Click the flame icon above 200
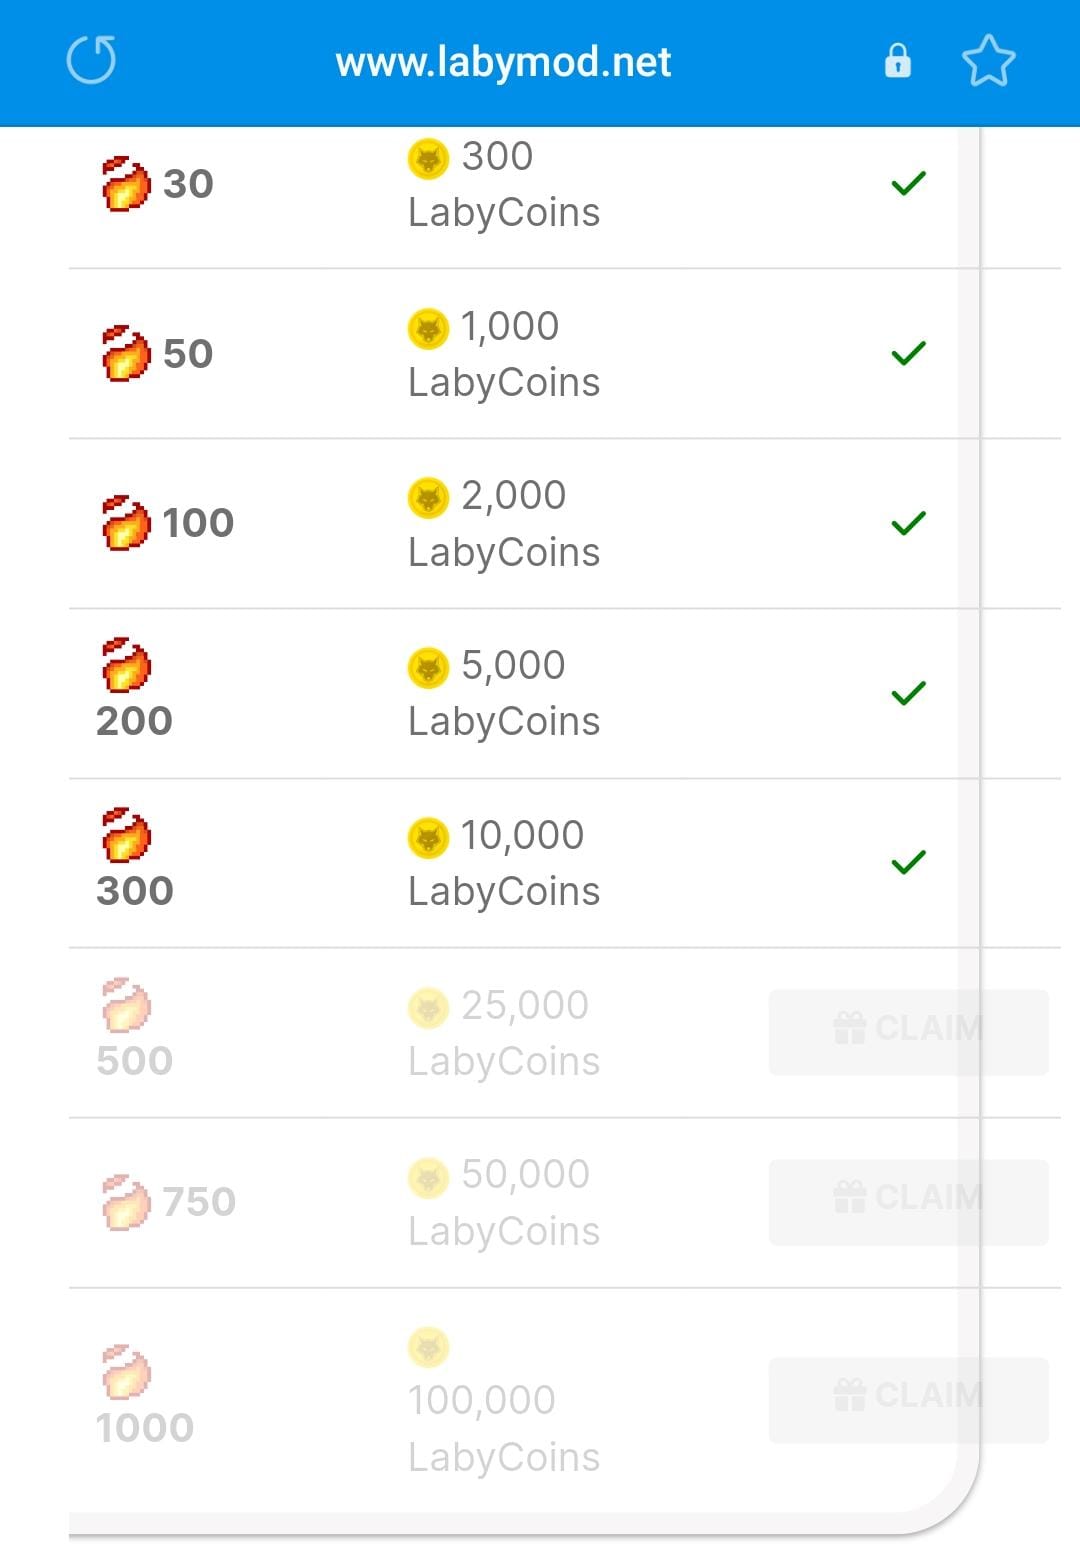This screenshot has height=1565, width=1080. pyautogui.click(x=126, y=664)
